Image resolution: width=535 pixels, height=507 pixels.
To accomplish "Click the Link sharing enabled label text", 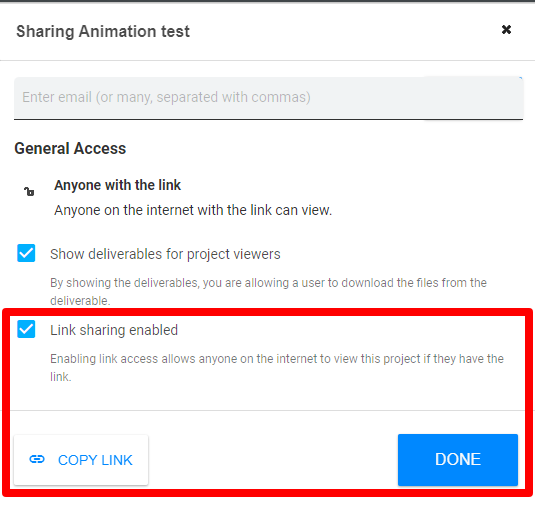I will [x=114, y=330].
